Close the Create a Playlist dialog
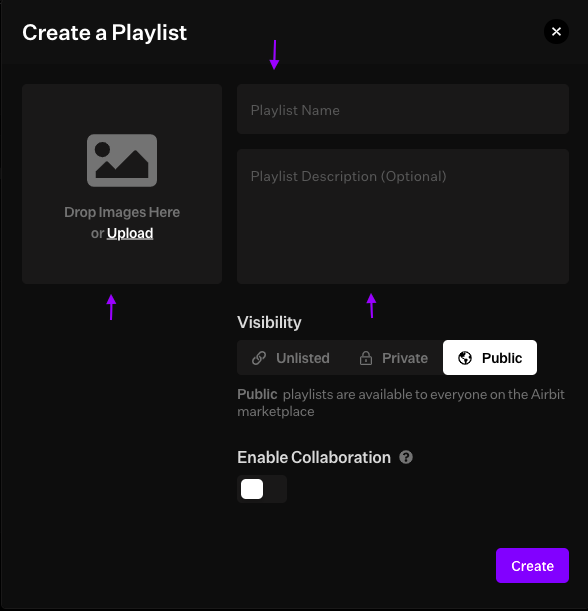 click(556, 32)
